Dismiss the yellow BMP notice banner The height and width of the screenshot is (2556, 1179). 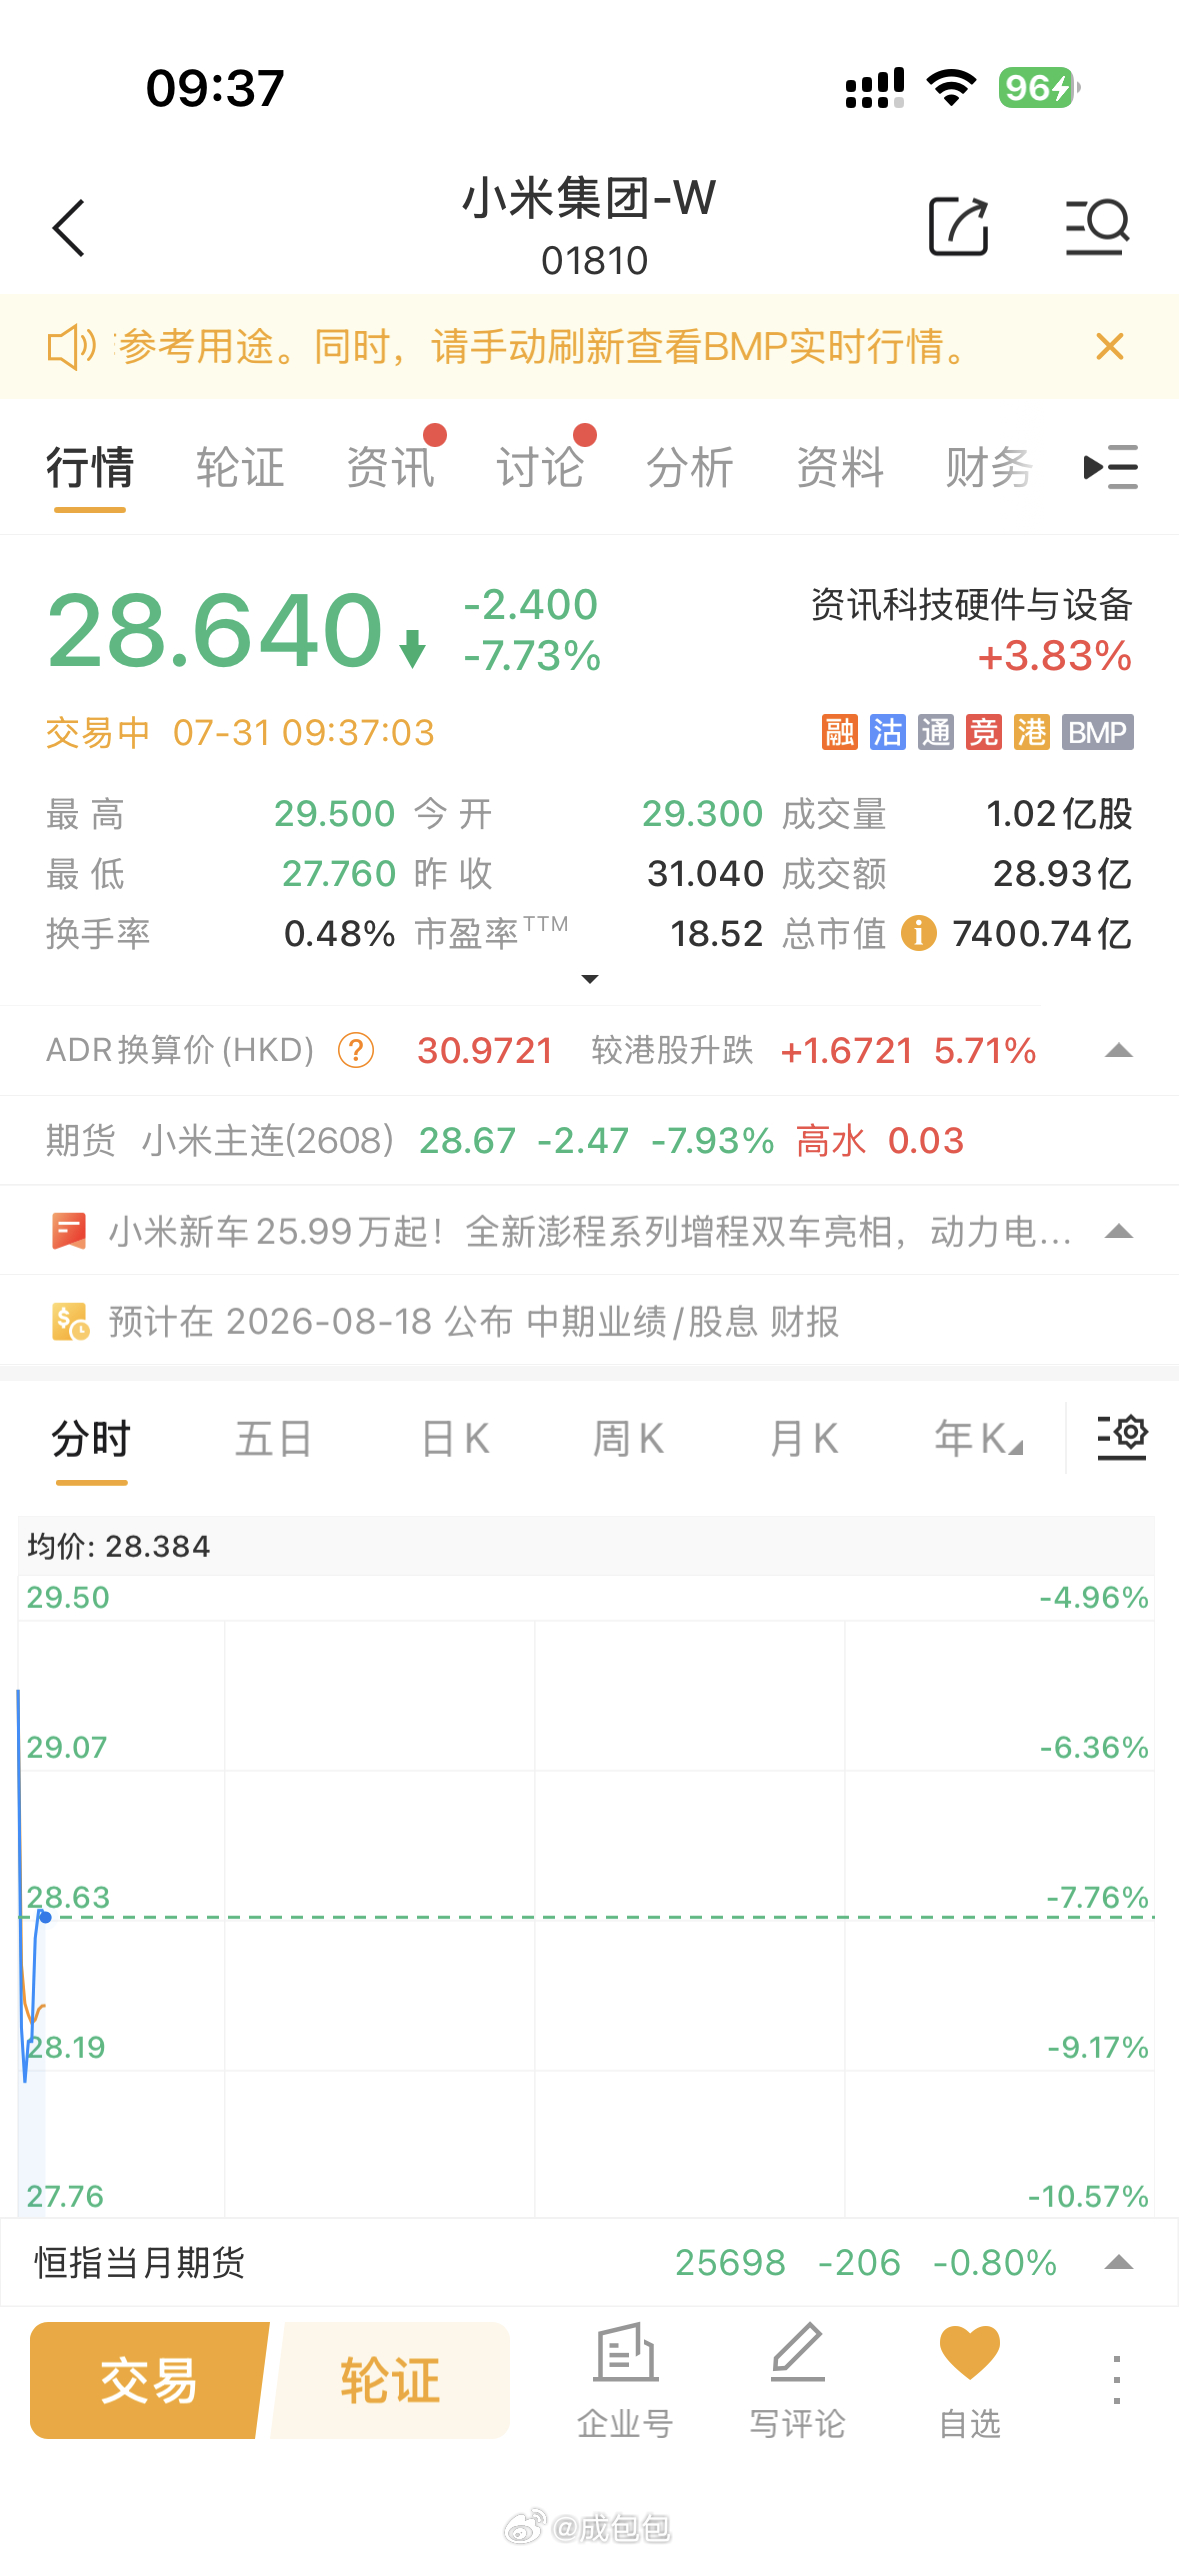coord(1110,347)
